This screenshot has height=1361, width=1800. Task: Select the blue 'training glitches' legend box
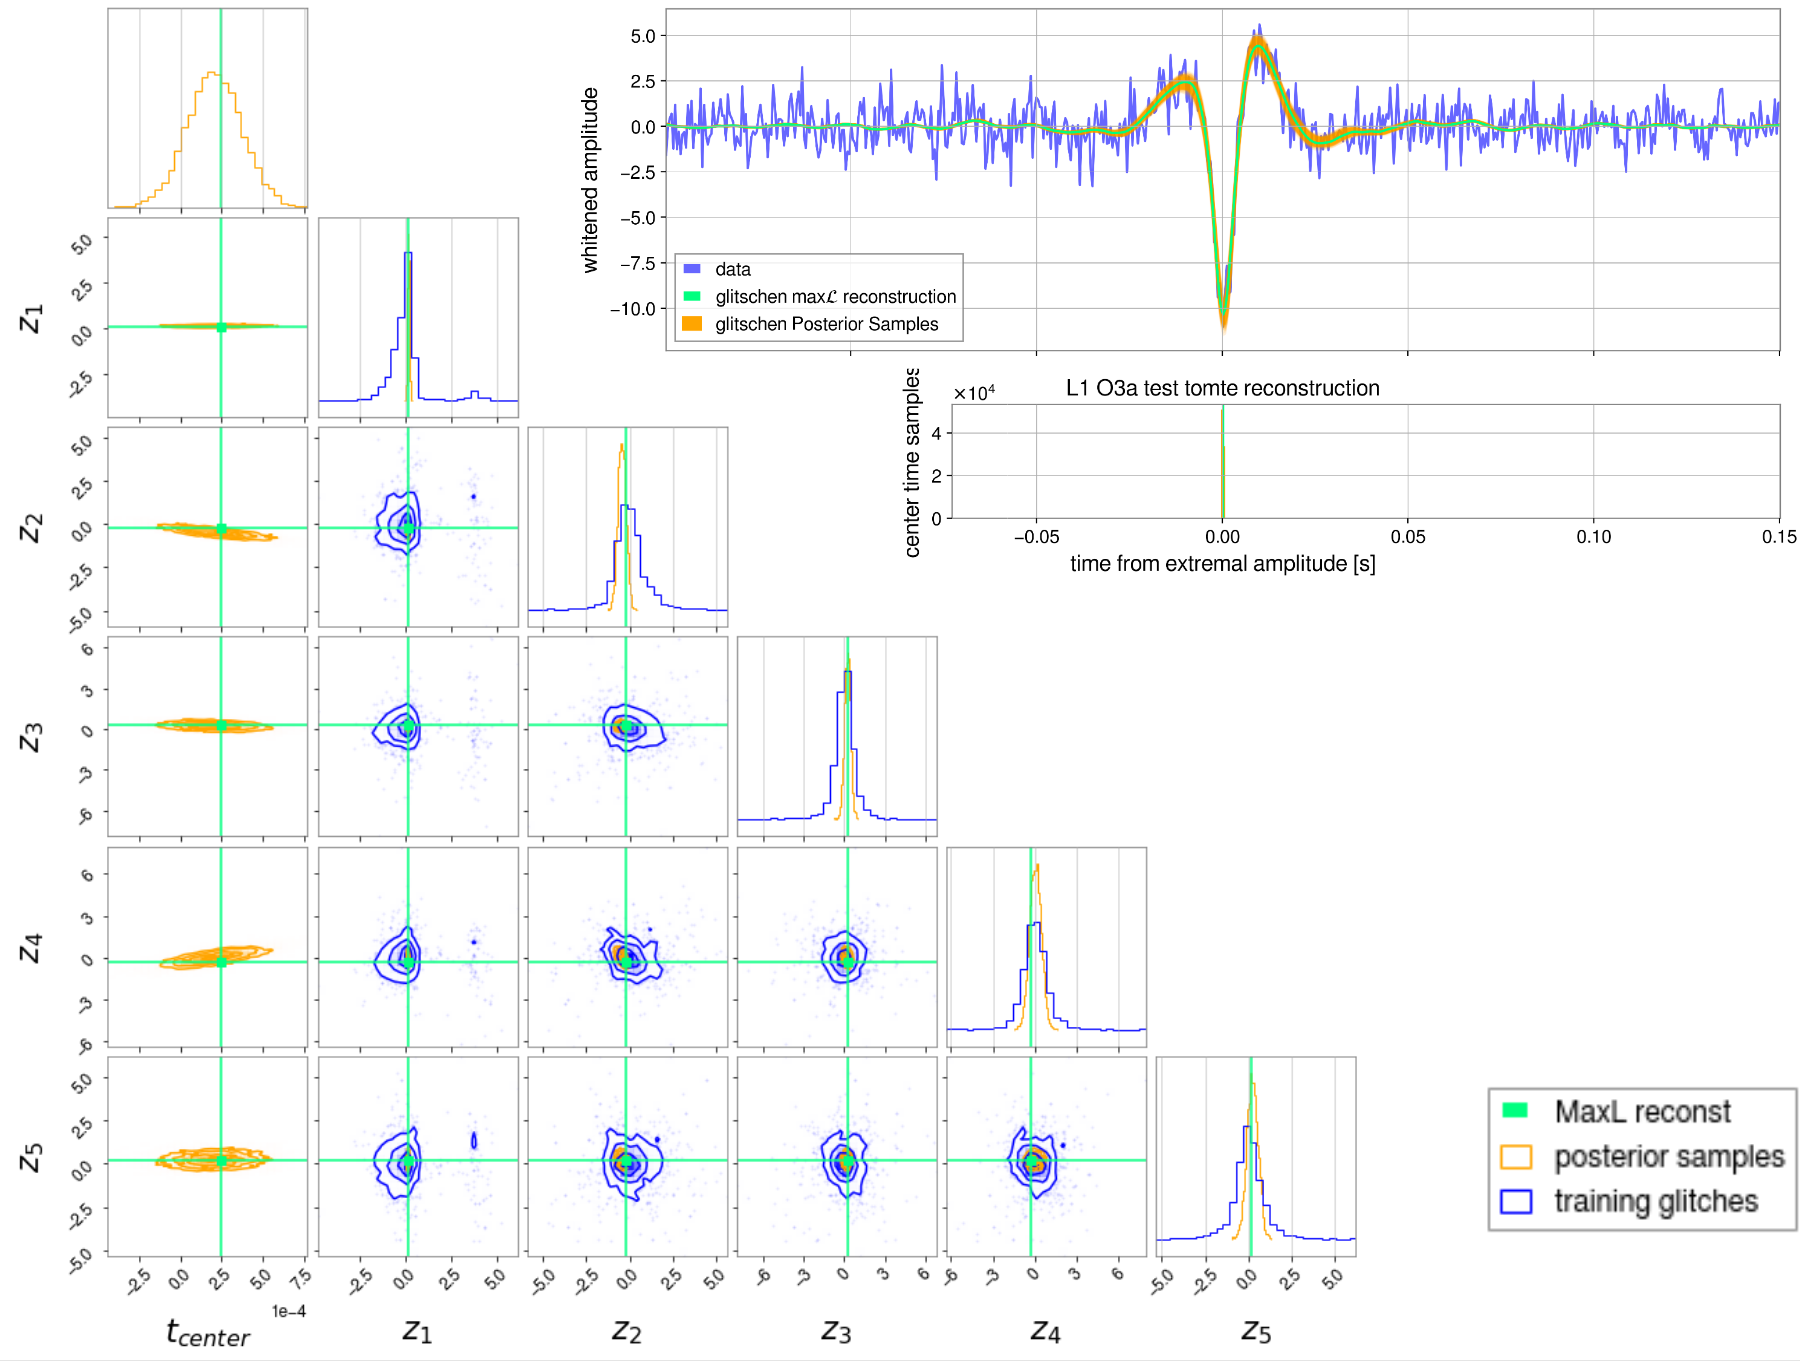click(1516, 1201)
